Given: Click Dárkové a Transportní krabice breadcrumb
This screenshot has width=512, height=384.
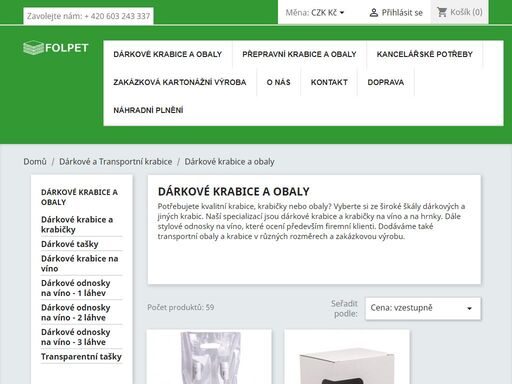Looking at the screenshot, I should (x=116, y=162).
